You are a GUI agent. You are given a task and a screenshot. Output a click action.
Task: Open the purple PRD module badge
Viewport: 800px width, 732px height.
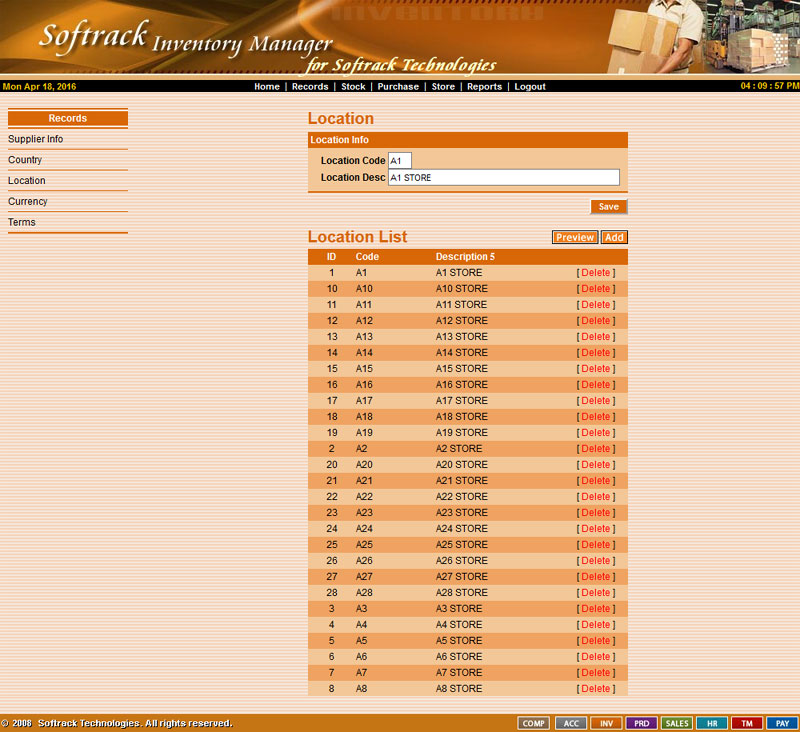[x=641, y=723]
